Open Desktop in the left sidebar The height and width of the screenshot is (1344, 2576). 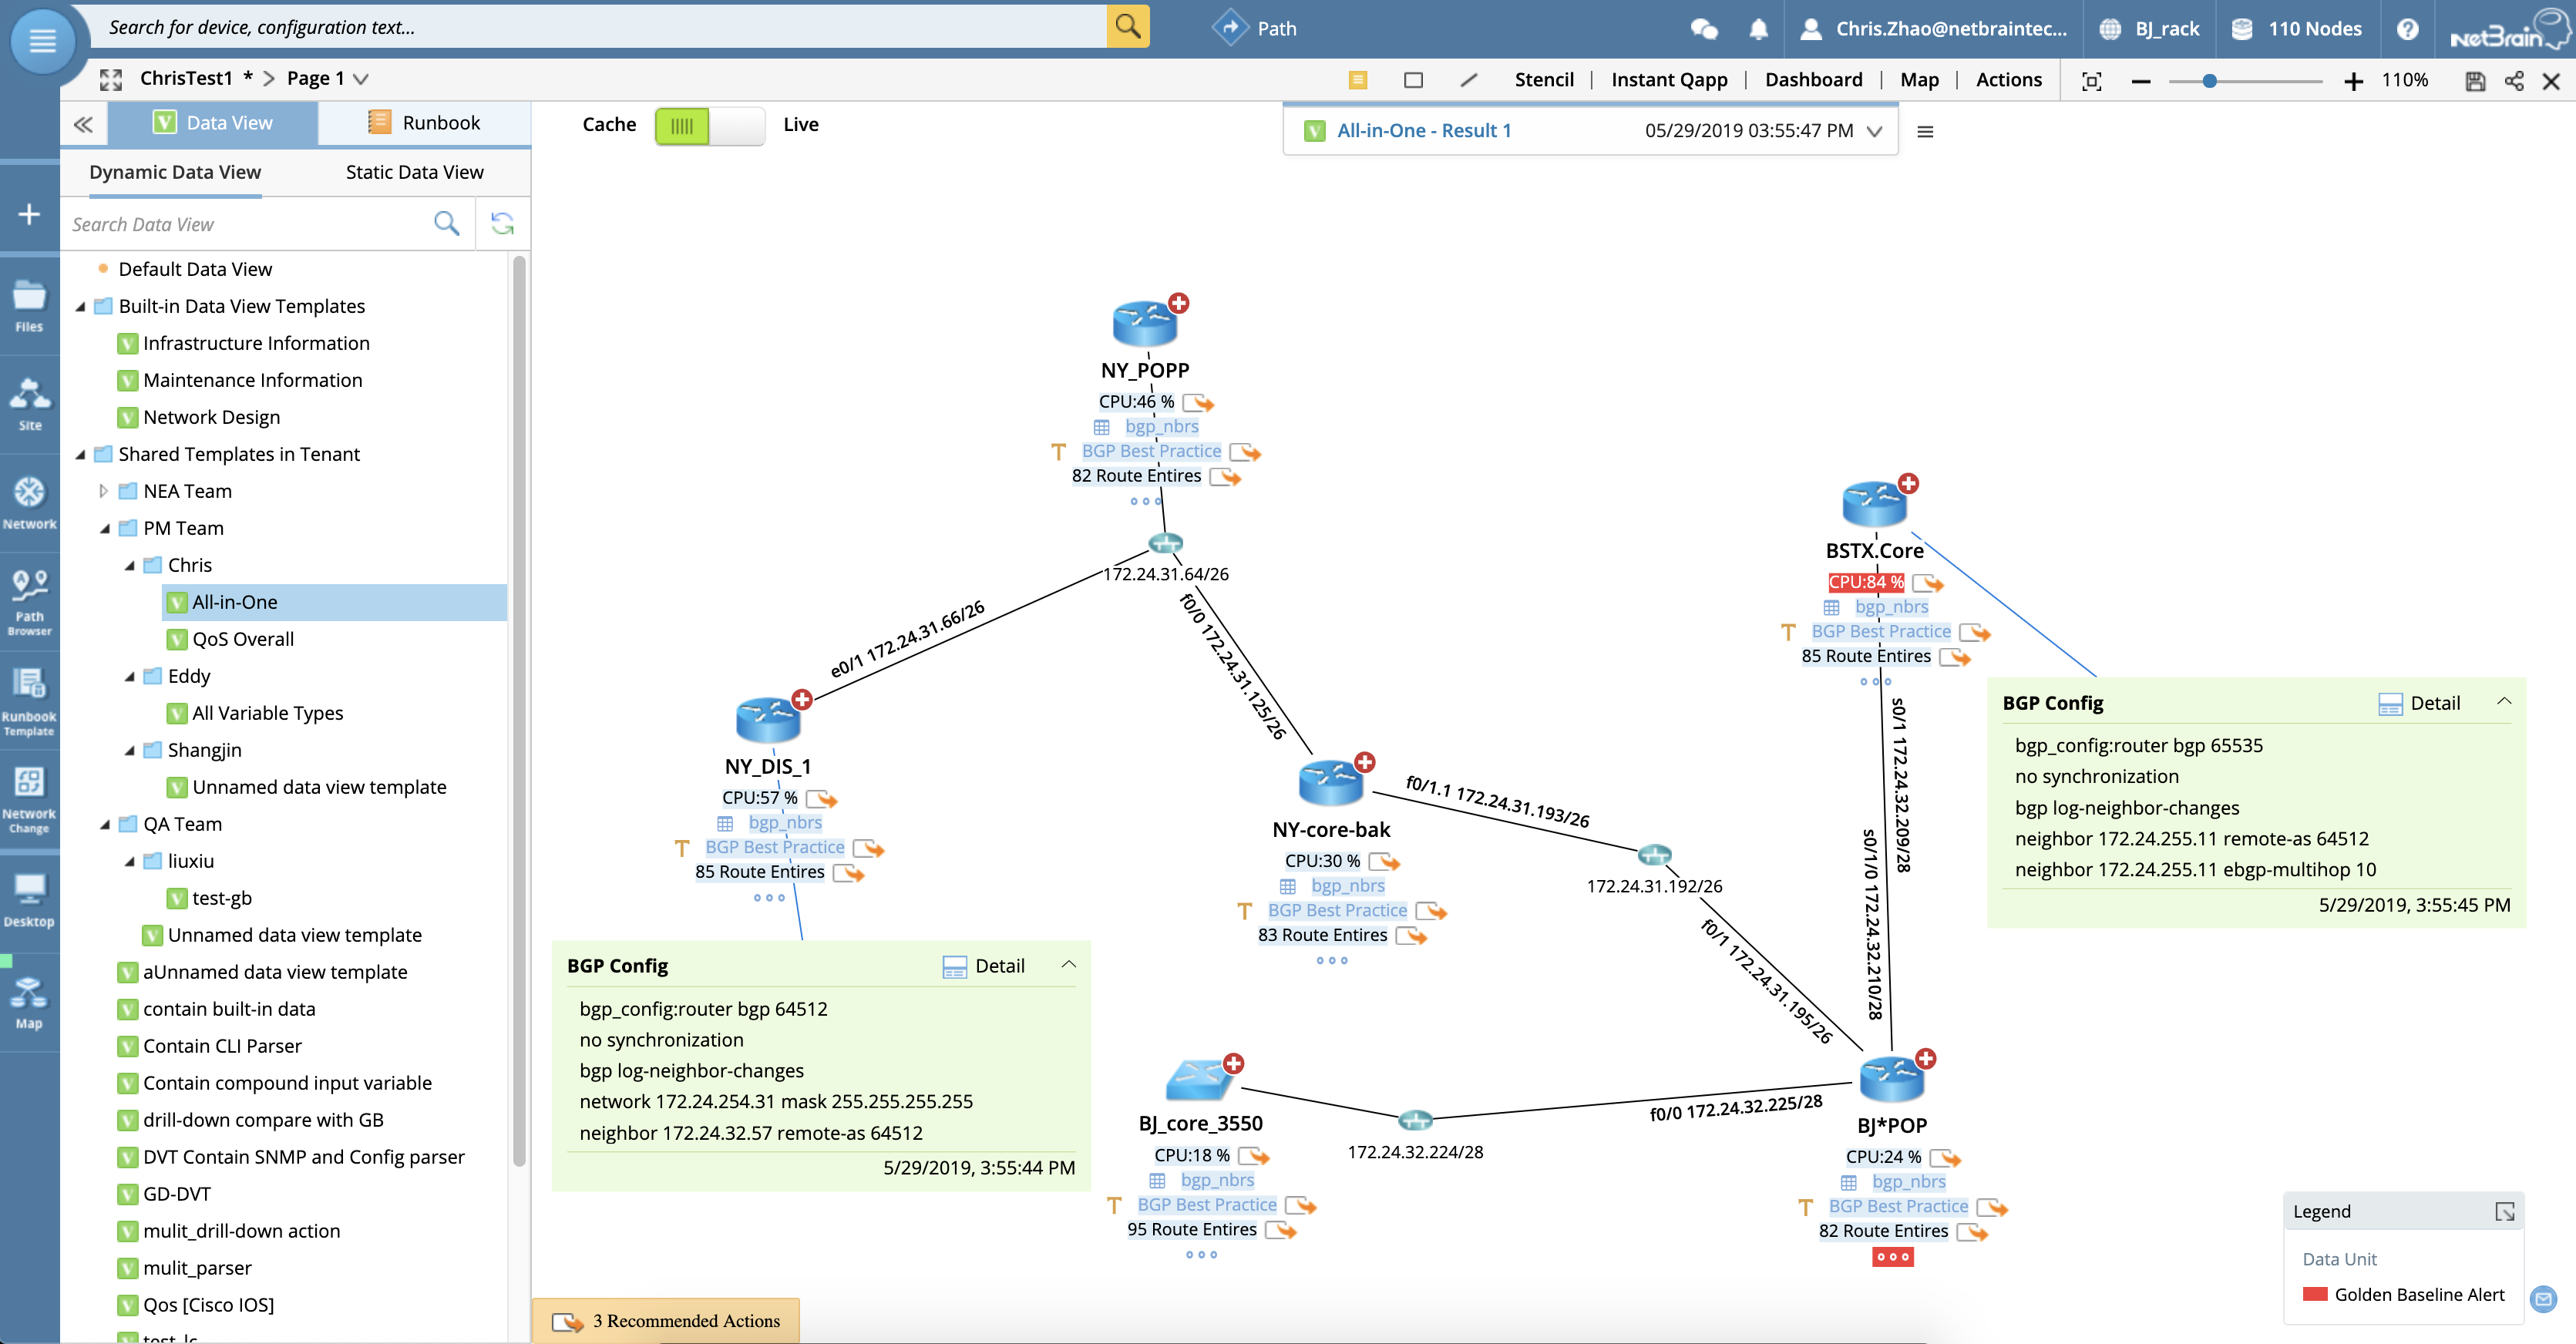click(29, 899)
